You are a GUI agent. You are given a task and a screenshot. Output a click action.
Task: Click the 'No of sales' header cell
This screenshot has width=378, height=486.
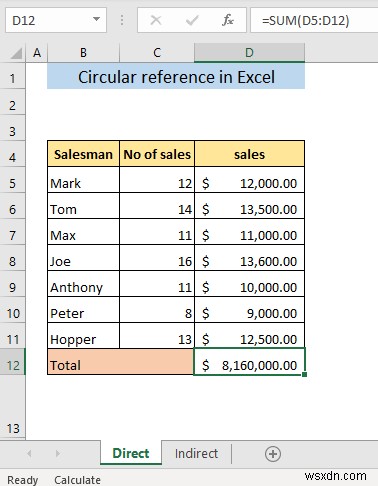click(157, 154)
